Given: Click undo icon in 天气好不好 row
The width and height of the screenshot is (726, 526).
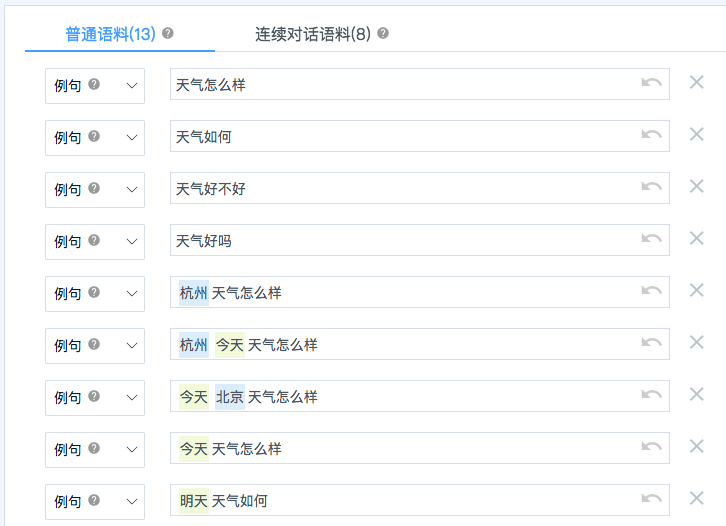Looking at the screenshot, I should click(x=651, y=186).
